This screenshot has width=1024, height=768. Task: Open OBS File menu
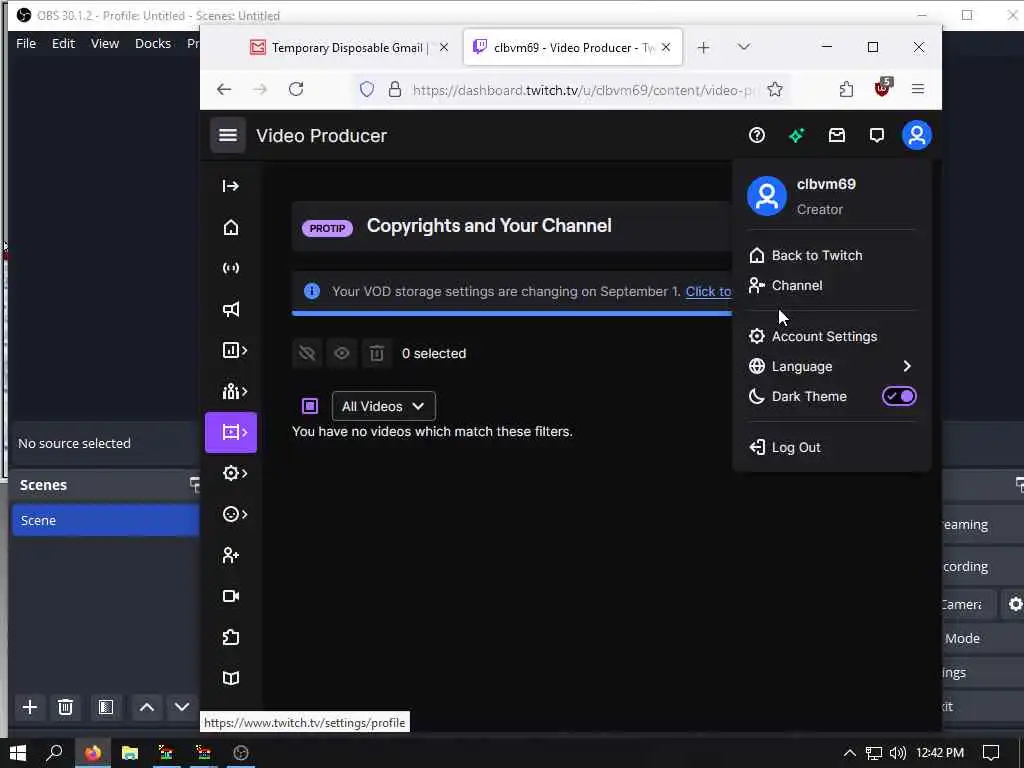point(26,43)
